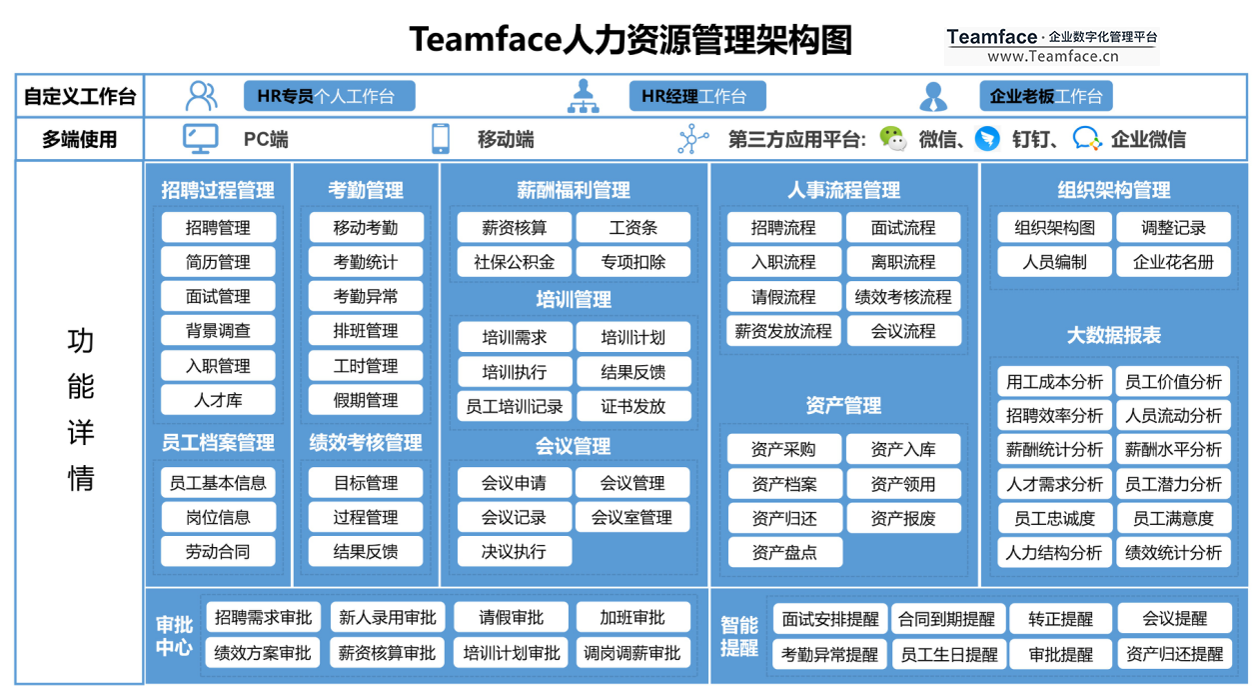The height and width of the screenshot is (686, 1252).
Task: Click 薪资发放流程 box
Action: [x=784, y=331]
